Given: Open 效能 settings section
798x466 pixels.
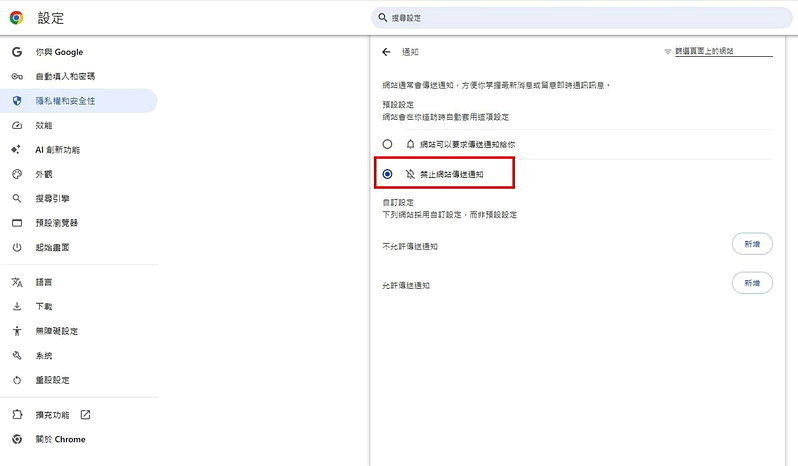Looking at the screenshot, I should (79, 125).
